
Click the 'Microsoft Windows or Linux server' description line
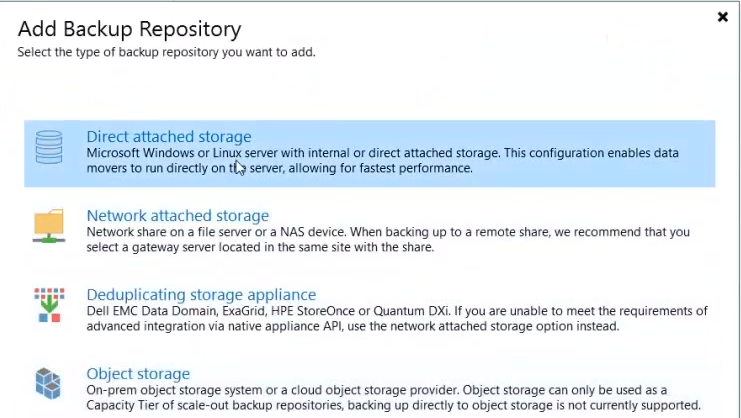click(382, 153)
